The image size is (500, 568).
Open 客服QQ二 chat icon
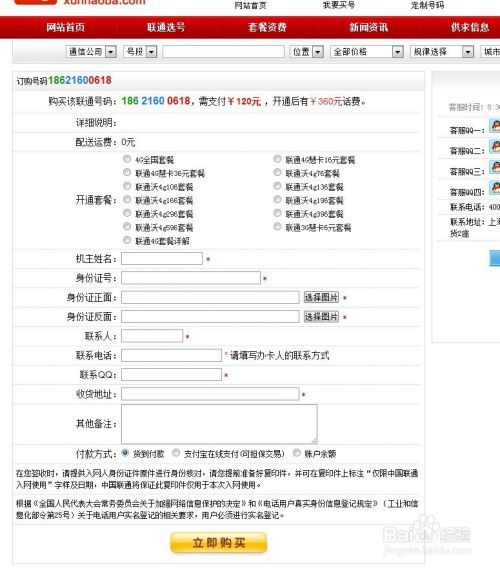pyautogui.click(x=495, y=146)
